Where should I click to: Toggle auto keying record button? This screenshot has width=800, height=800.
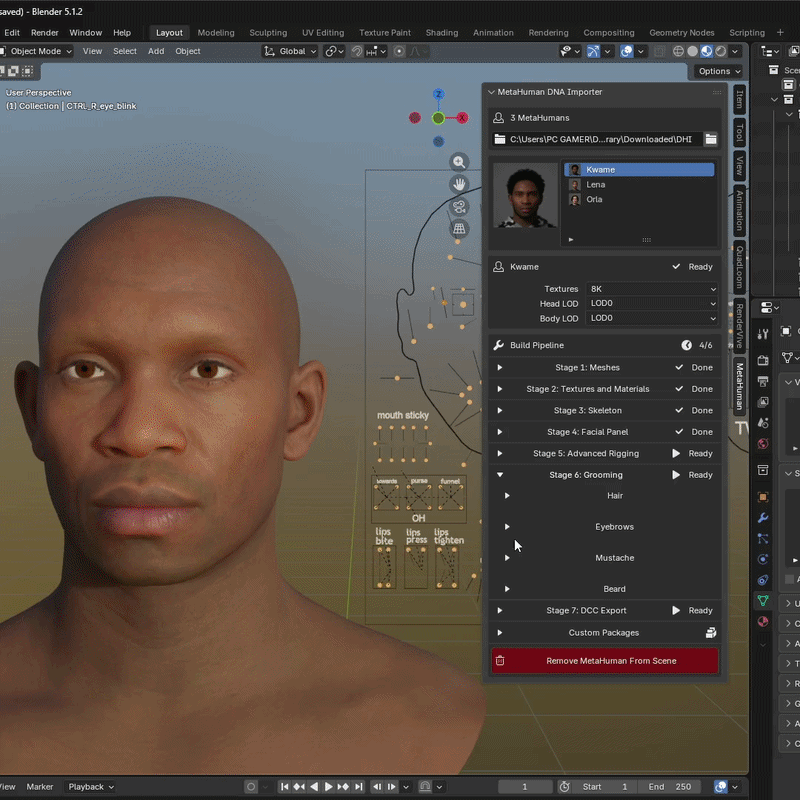pos(251,787)
